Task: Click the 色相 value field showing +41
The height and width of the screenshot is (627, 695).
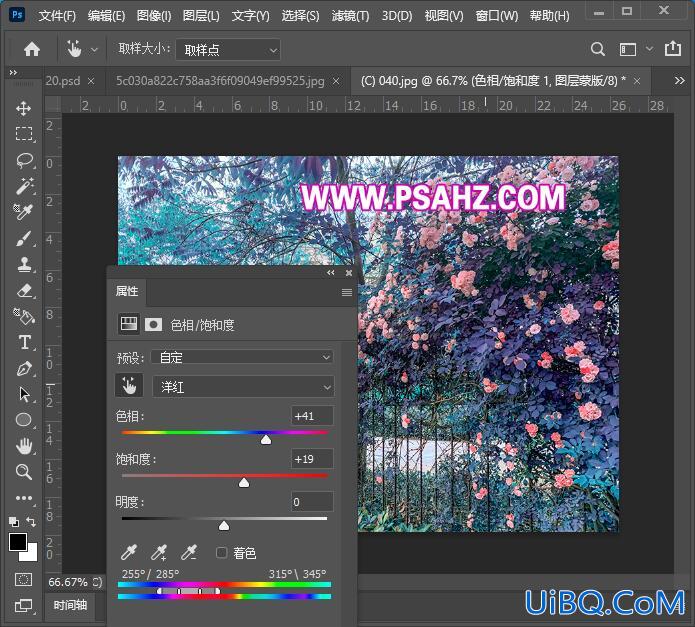Action: click(x=312, y=416)
